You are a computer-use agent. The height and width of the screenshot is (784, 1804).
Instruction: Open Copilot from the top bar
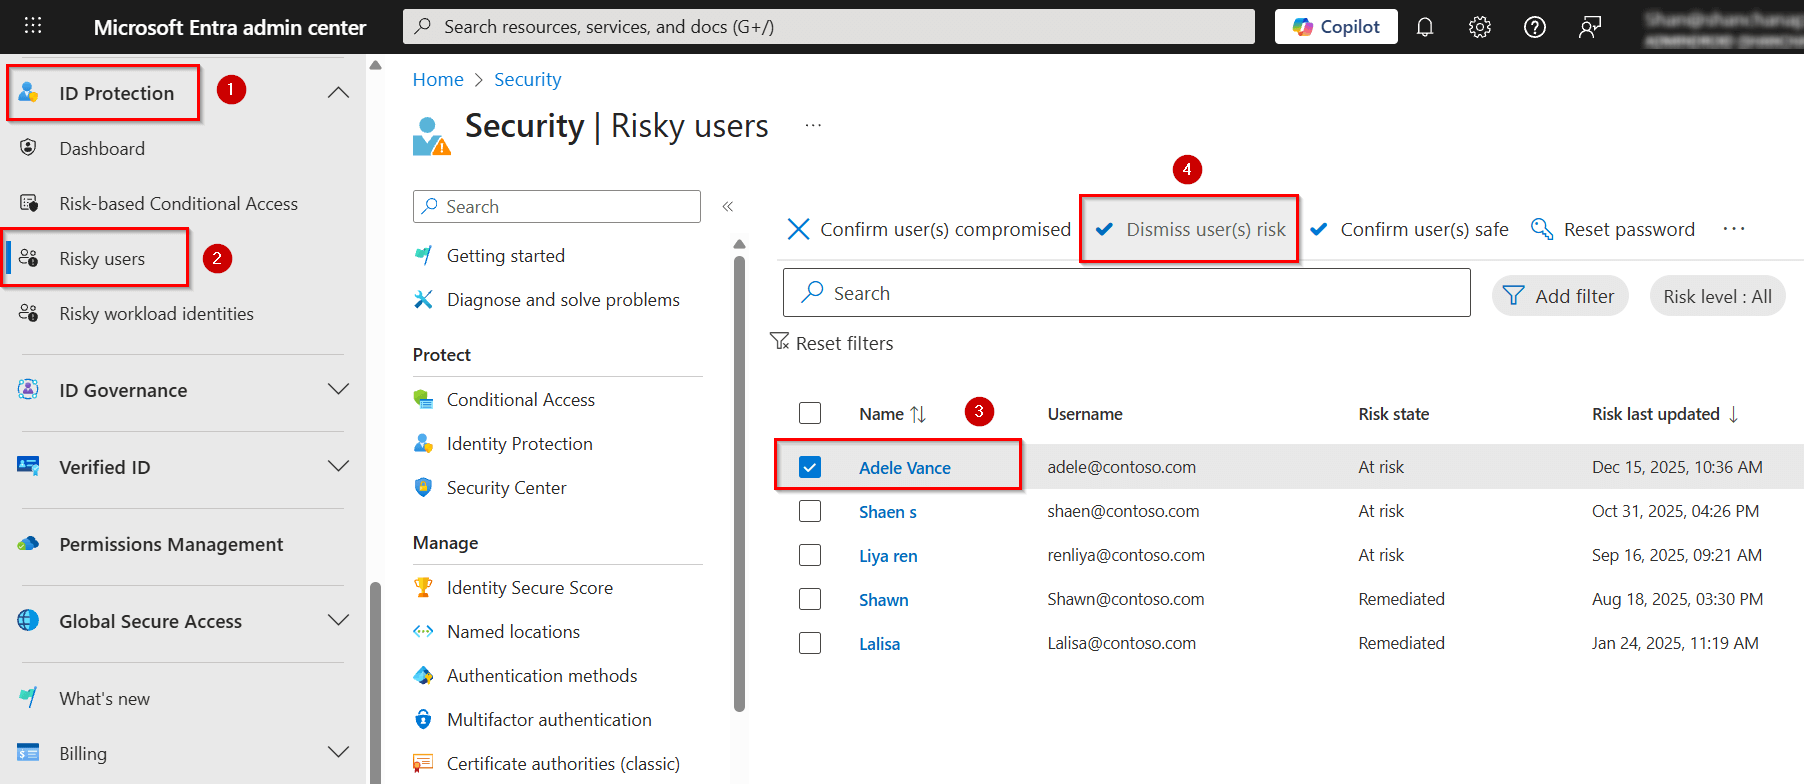[x=1336, y=27]
